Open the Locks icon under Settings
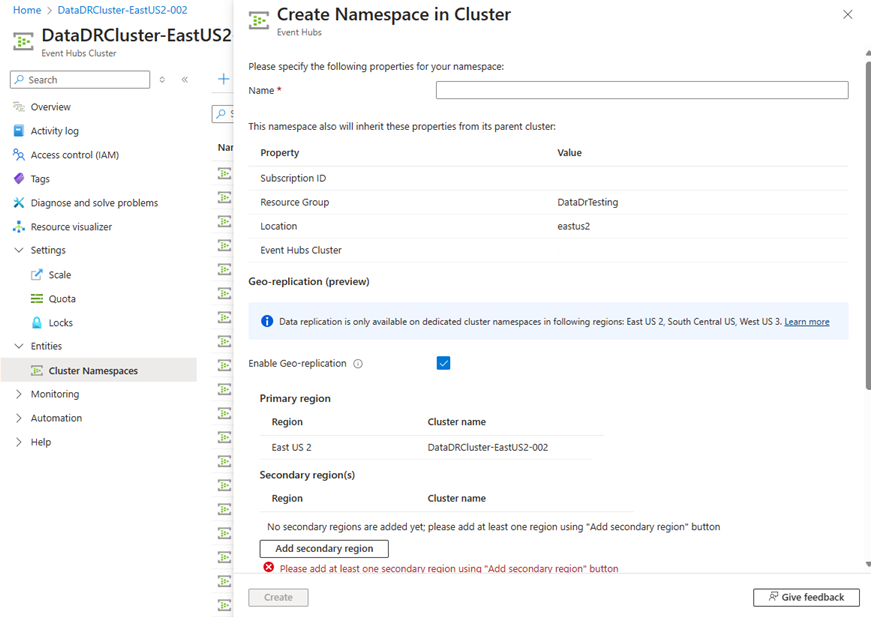871x617 pixels. click(36, 322)
